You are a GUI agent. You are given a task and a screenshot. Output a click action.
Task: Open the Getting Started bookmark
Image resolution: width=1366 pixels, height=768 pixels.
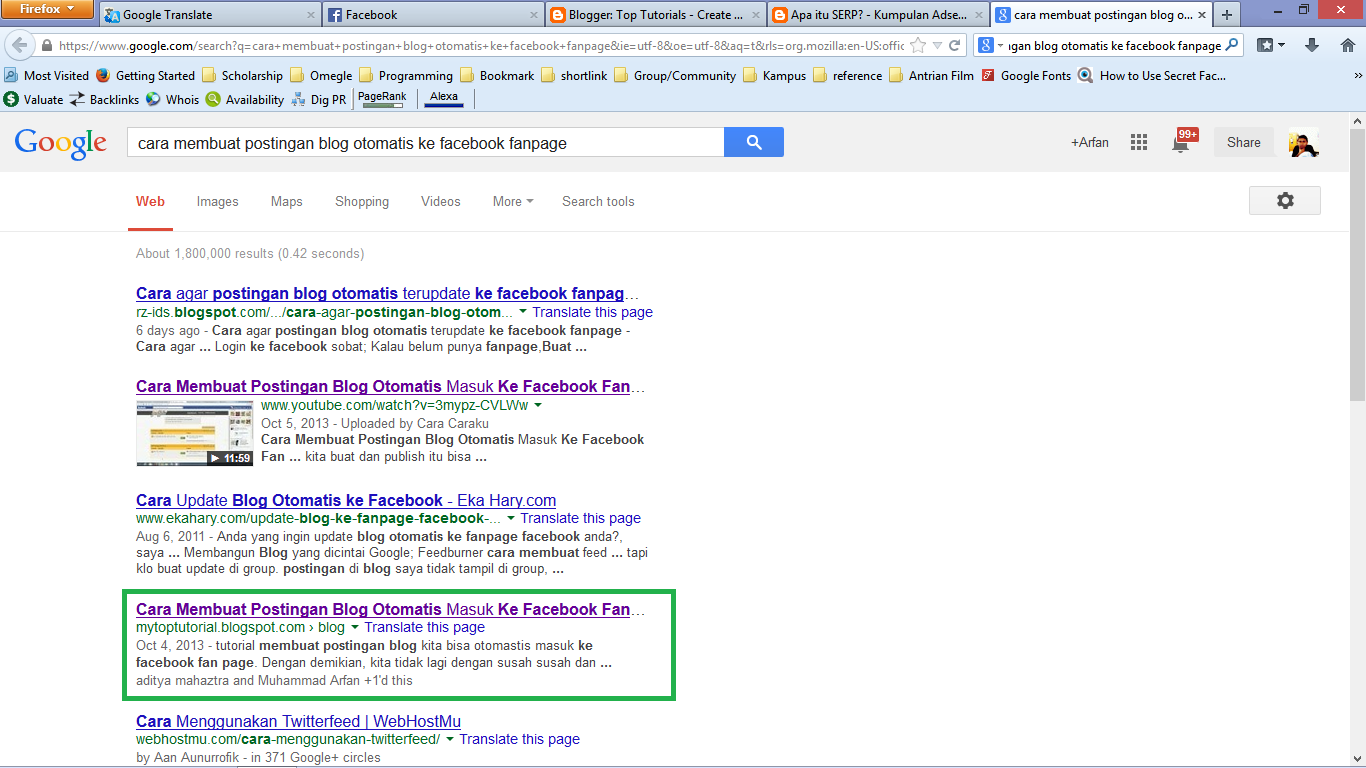(x=145, y=75)
